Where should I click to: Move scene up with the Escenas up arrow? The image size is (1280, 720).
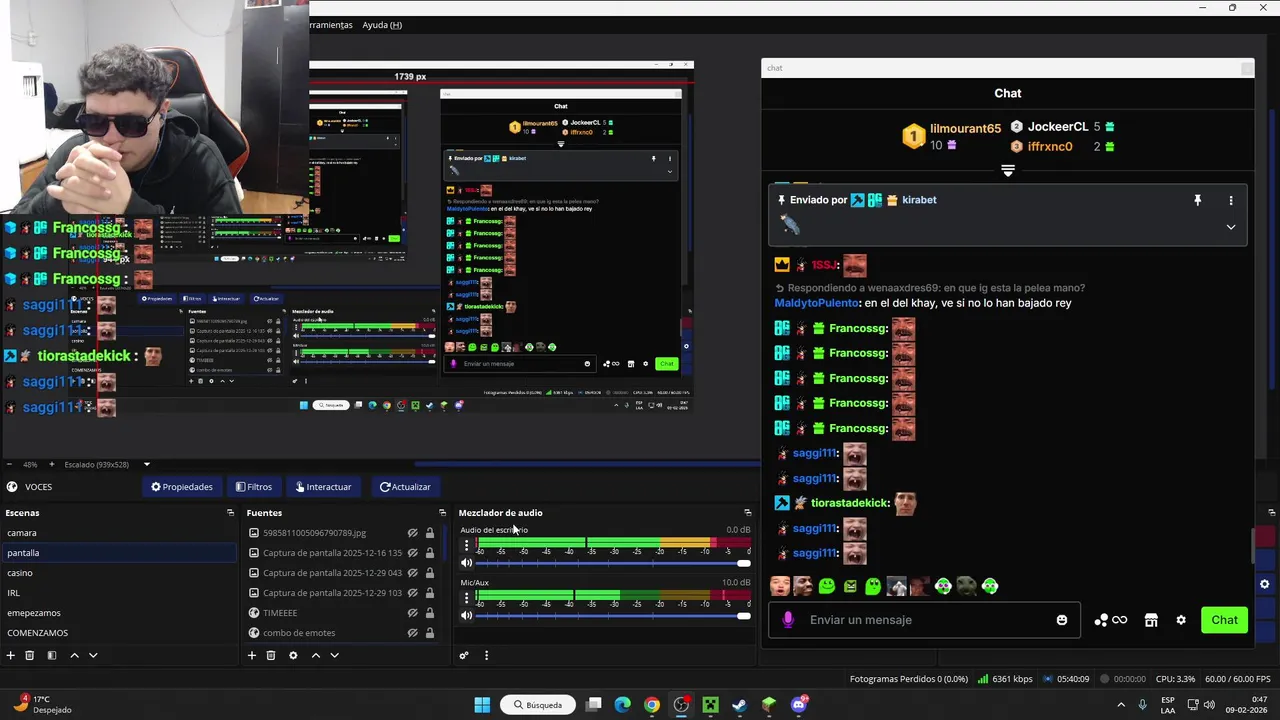(74, 655)
